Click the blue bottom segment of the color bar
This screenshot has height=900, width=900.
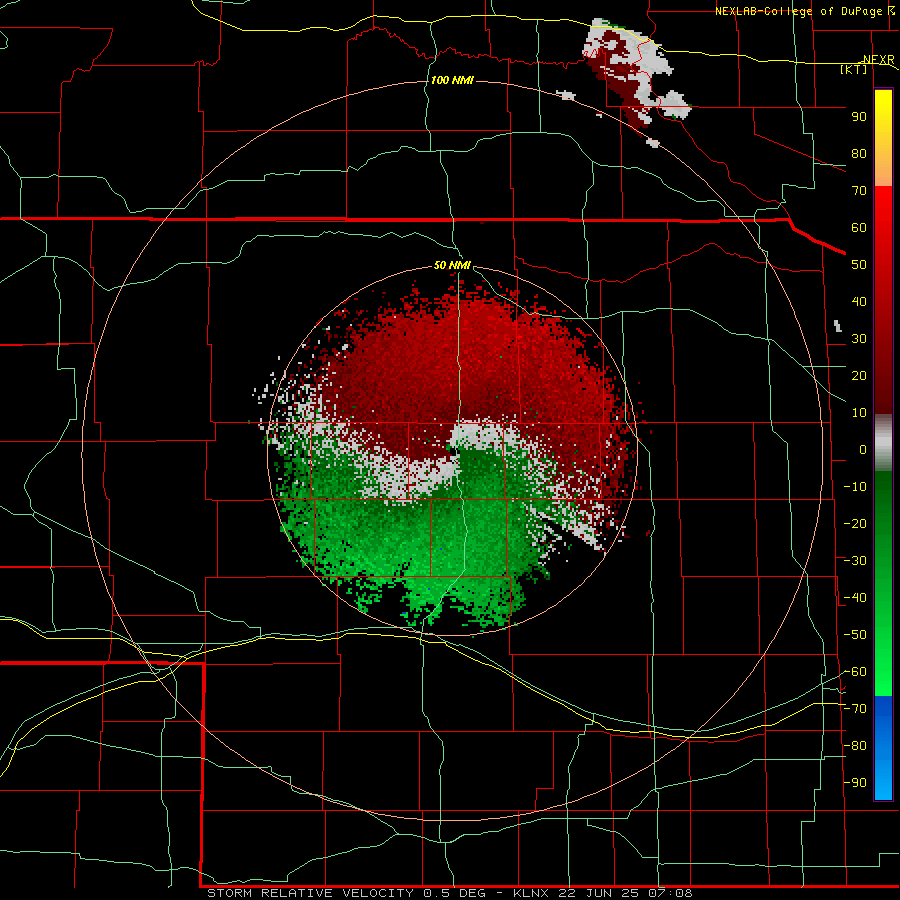tap(883, 748)
